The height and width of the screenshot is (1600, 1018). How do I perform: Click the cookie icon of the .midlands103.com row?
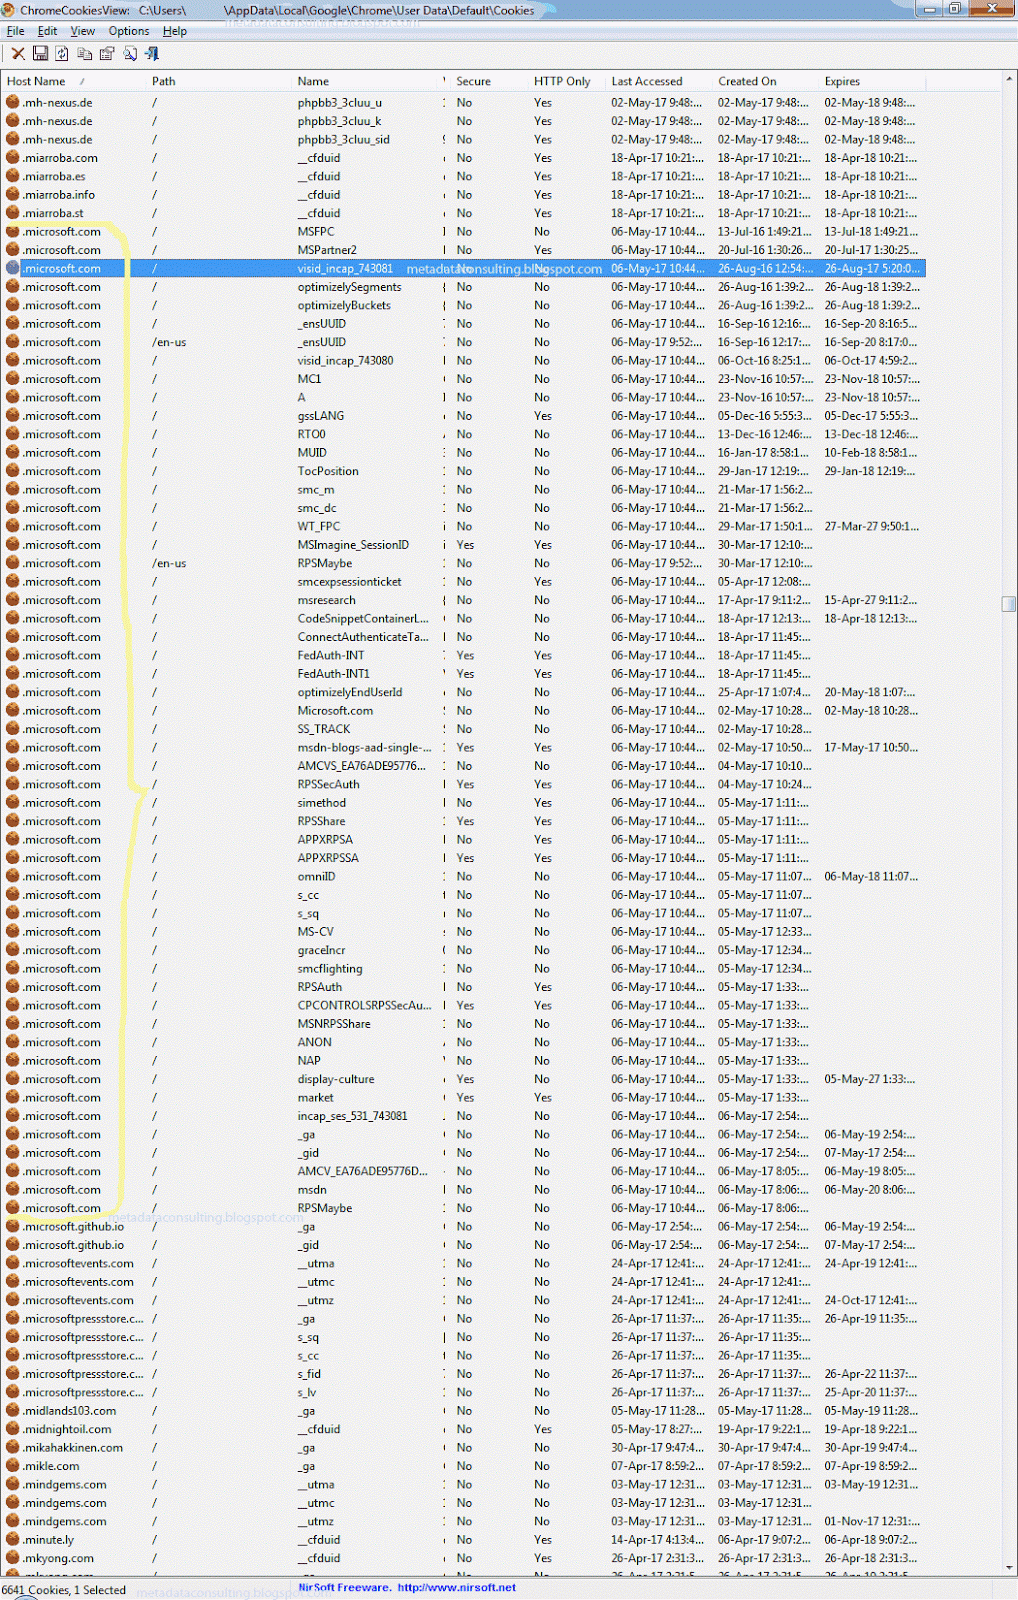13,1411
